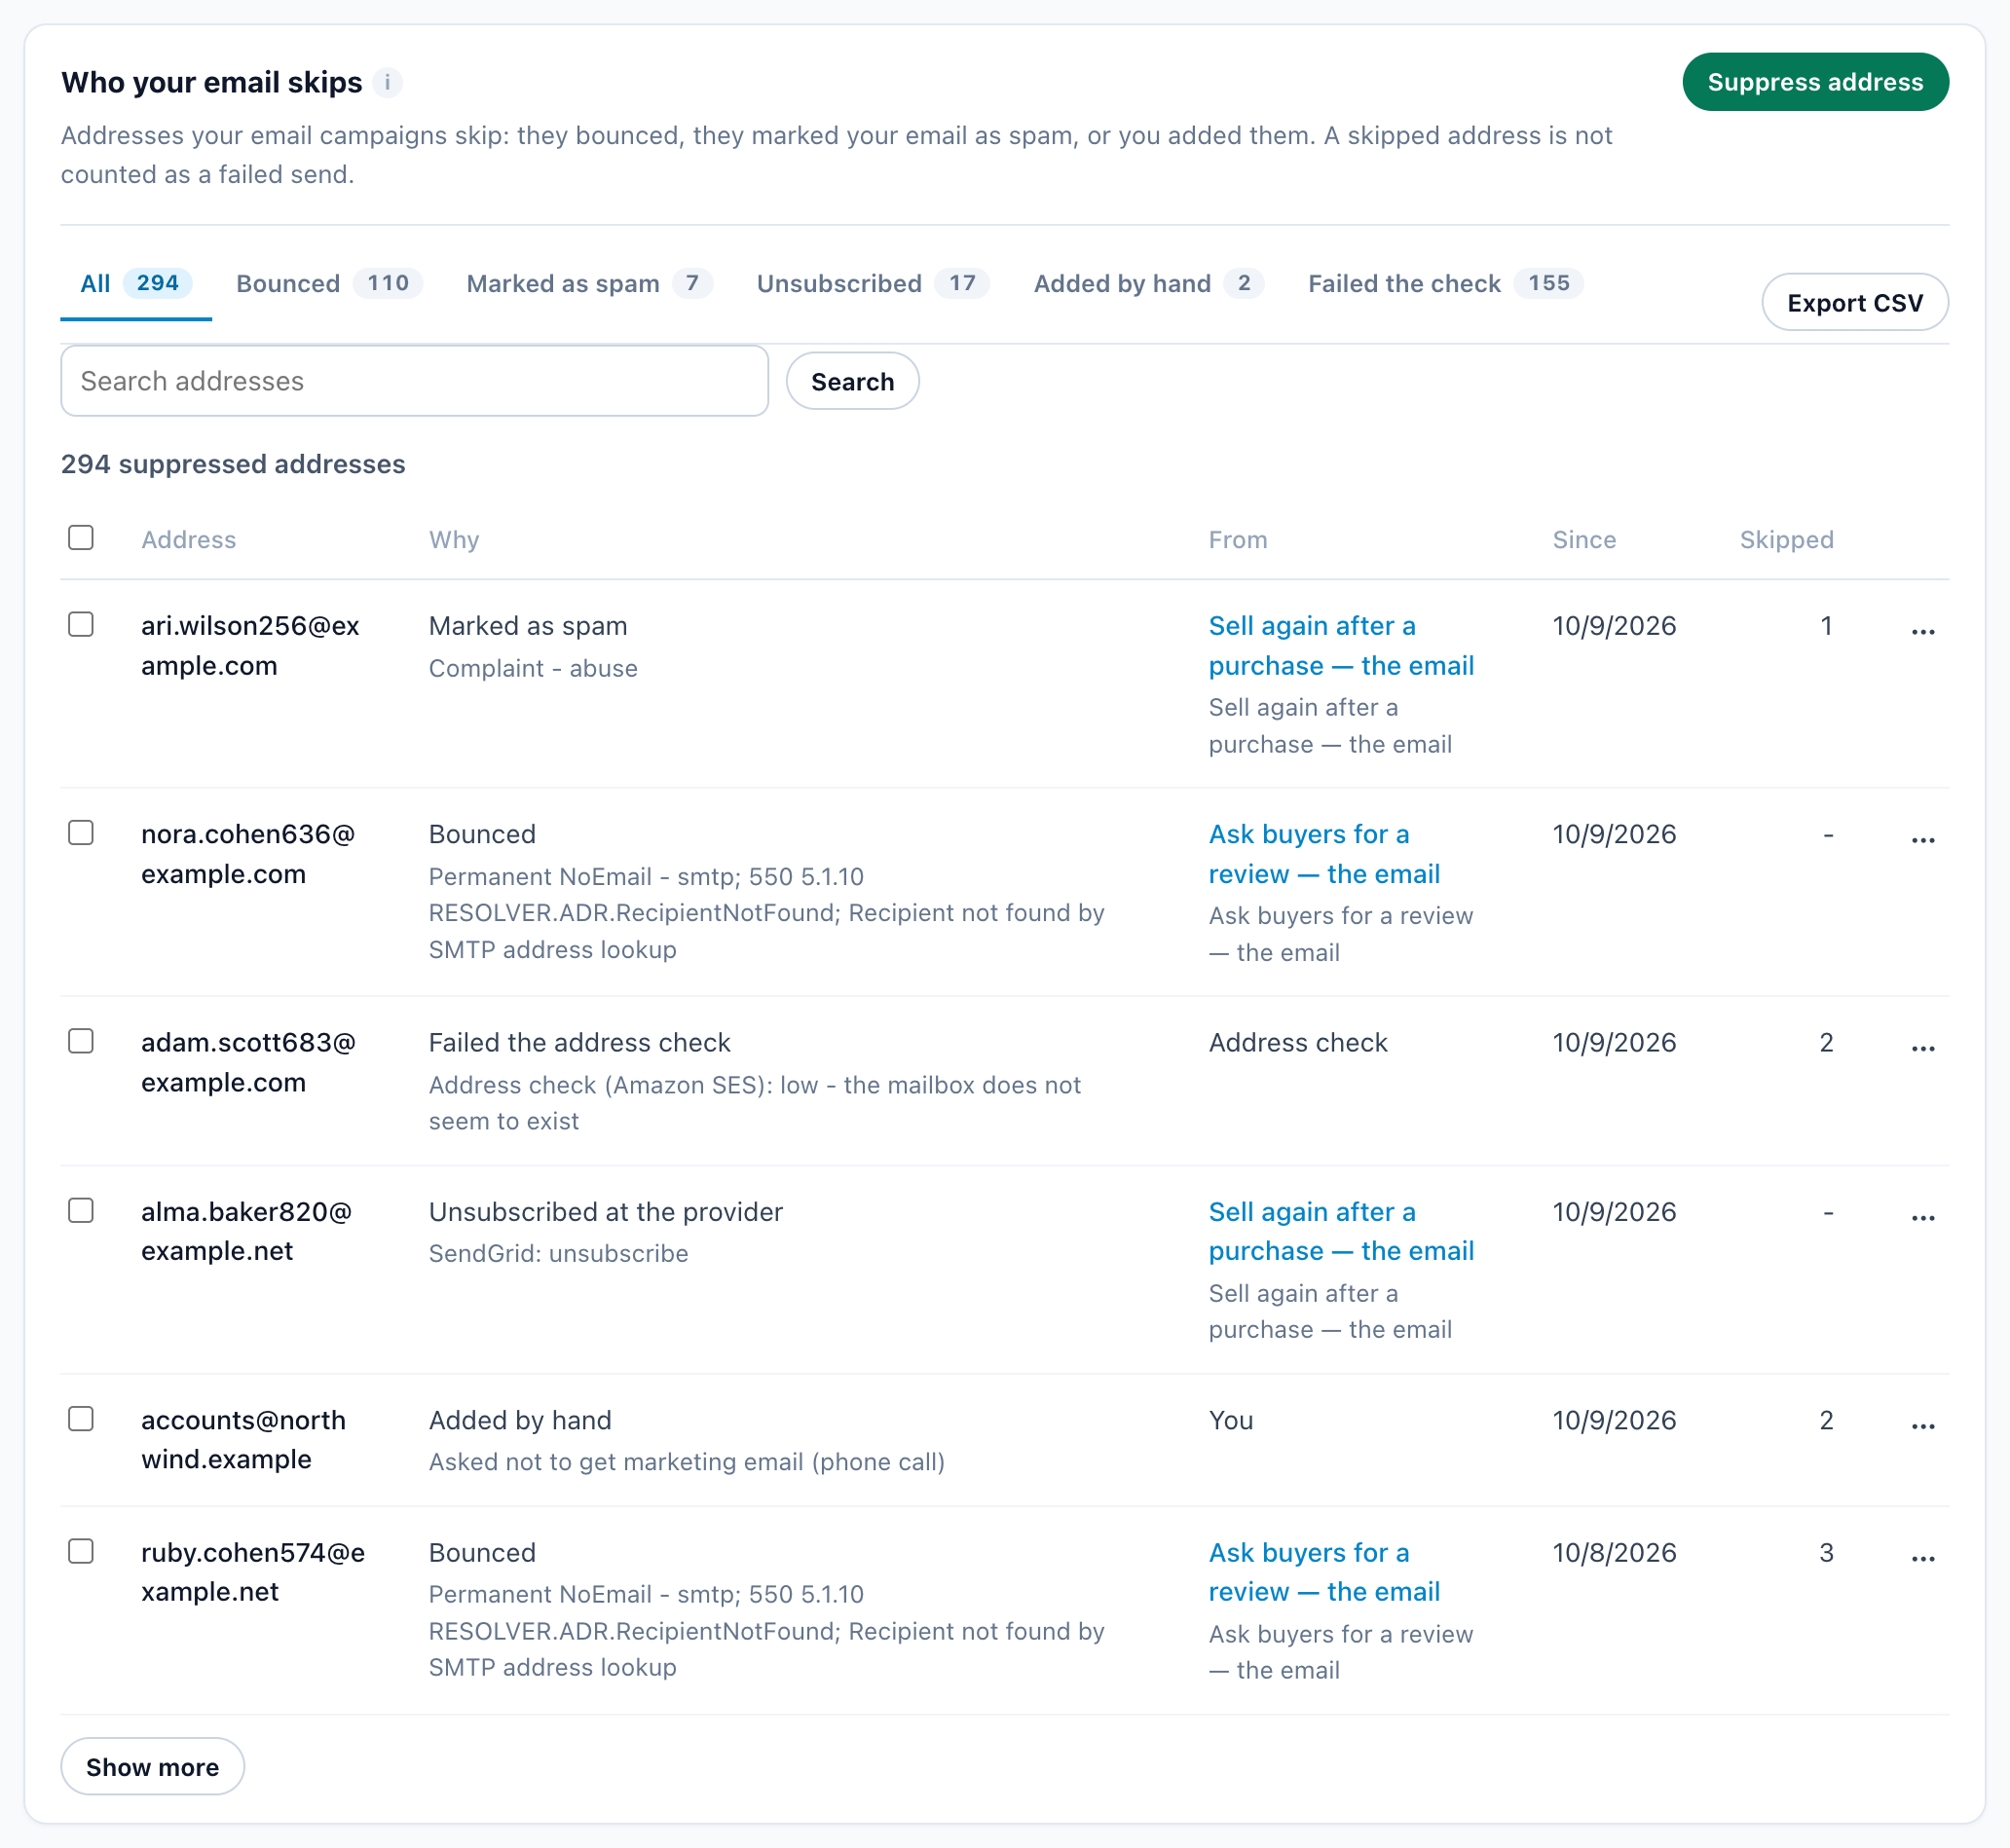Tick the accounts@northwind.example checkbox
Screen dimensions: 2010x1848
pos(81,1419)
